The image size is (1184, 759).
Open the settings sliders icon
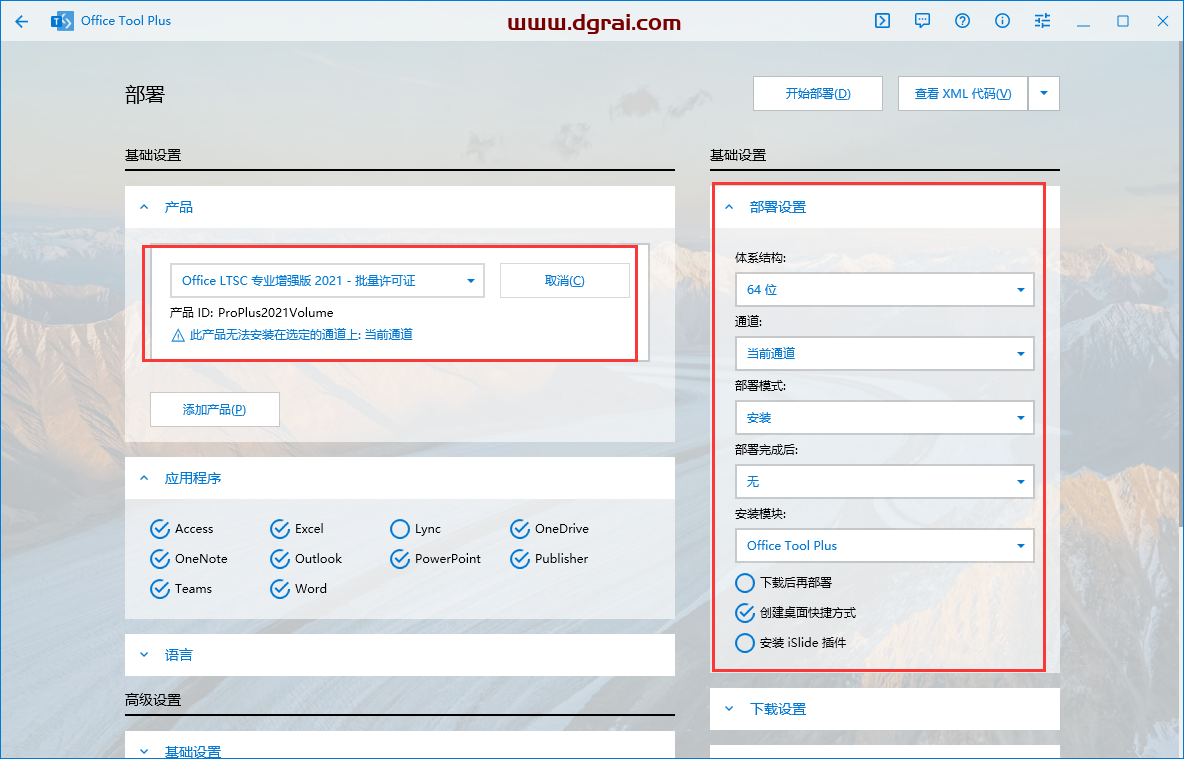[x=1041, y=20]
